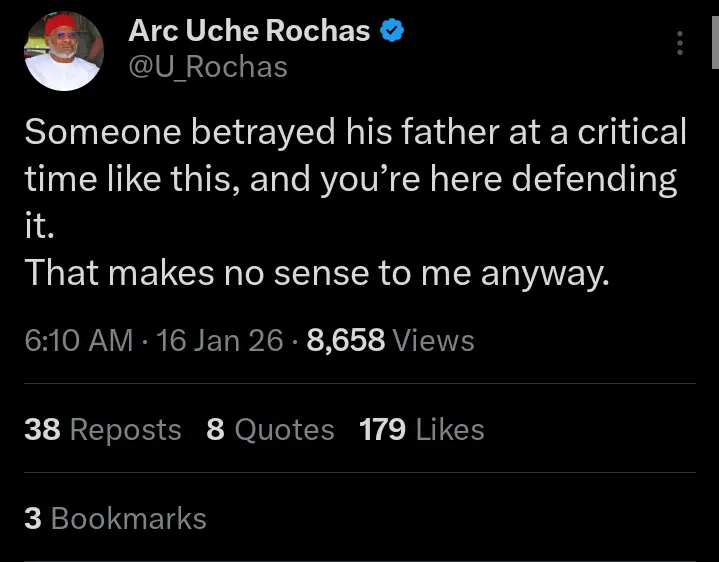Viewport: 719px width, 562px height.
Task: Open the Arc Uche Rochas display name
Action: [x=249, y=32]
